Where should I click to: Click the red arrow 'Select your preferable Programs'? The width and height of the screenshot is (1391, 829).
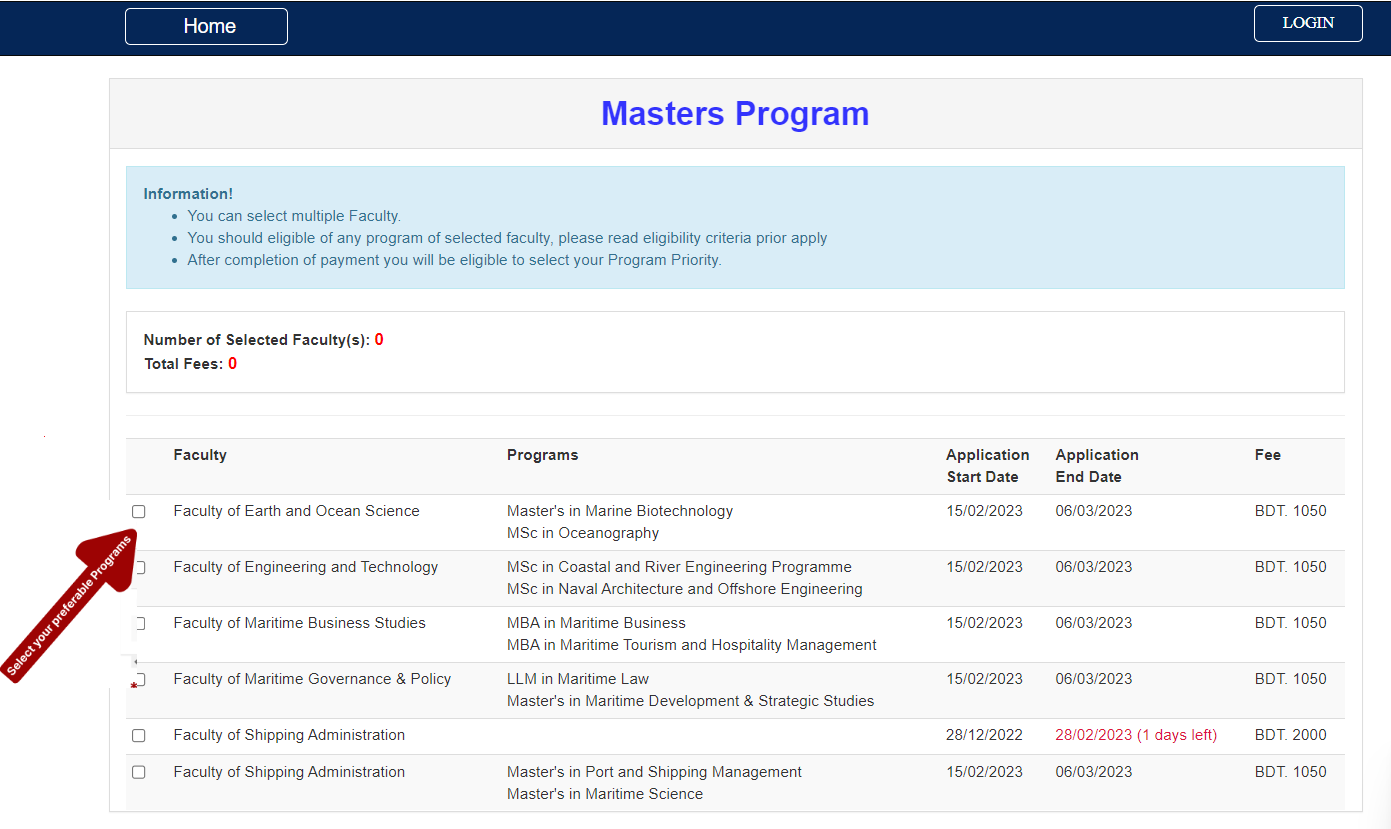72,607
